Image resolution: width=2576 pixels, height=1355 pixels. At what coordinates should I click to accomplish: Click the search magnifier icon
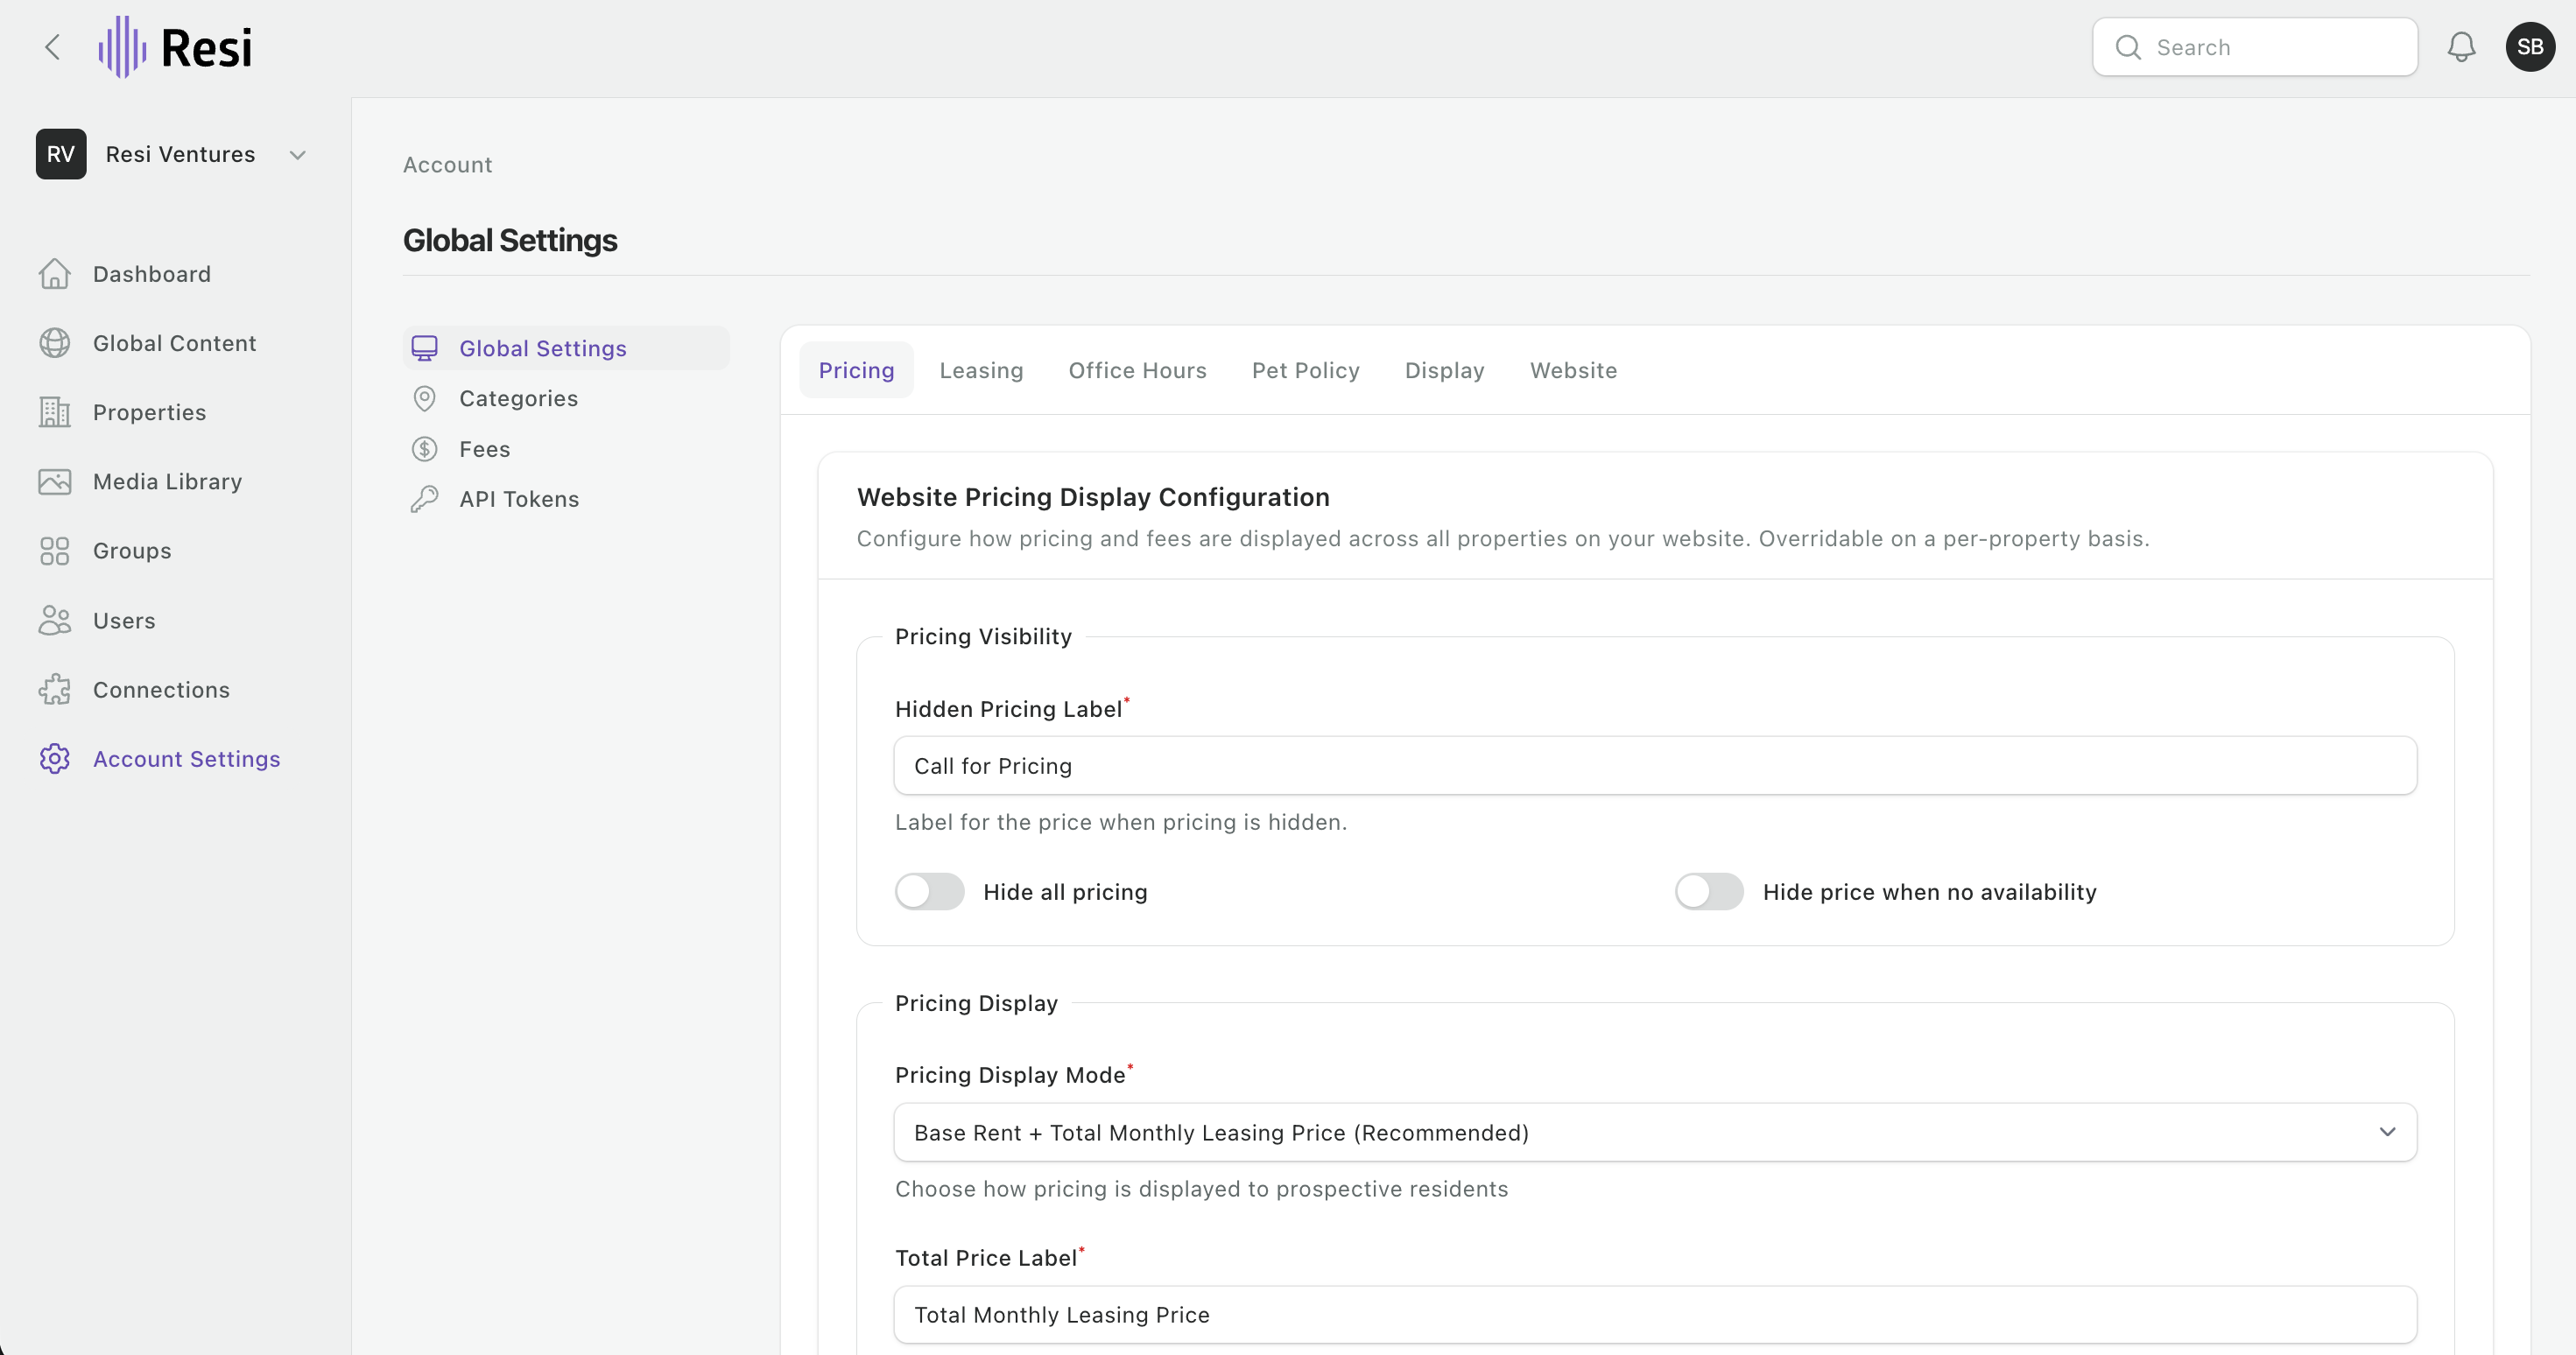[x=2128, y=47]
